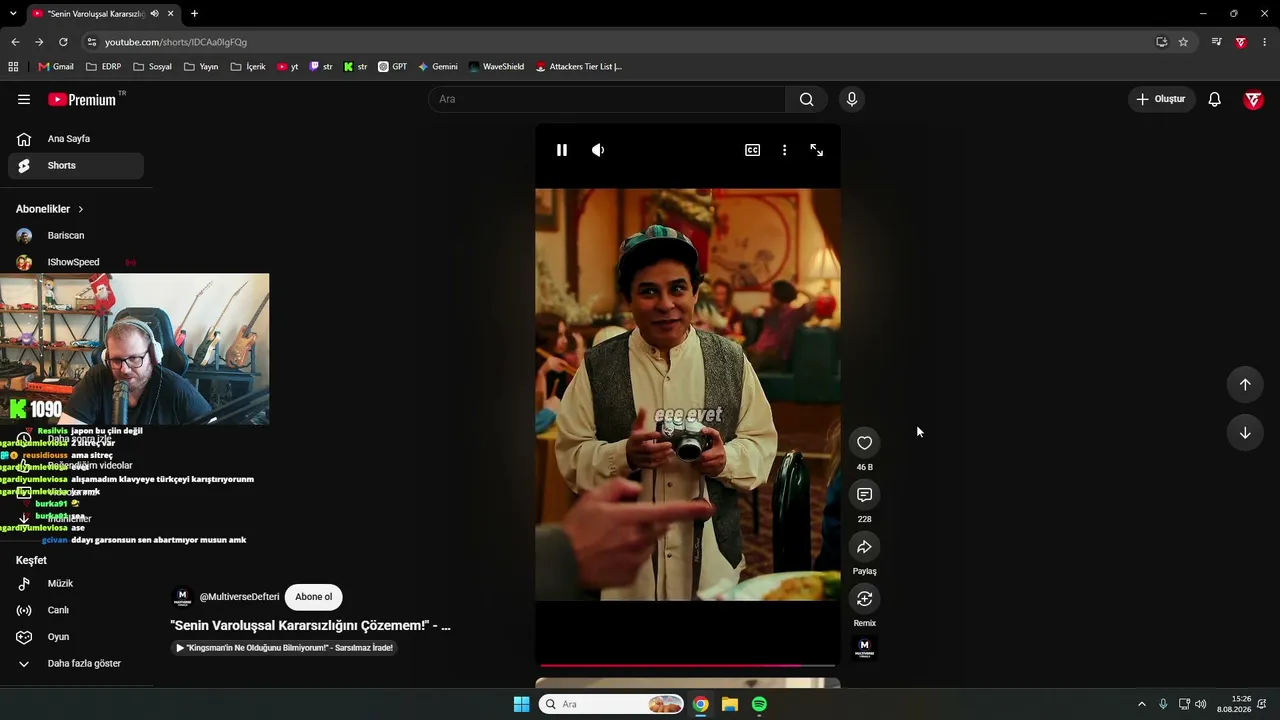Toggle closed captions on the Short

(x=752, y=150)
